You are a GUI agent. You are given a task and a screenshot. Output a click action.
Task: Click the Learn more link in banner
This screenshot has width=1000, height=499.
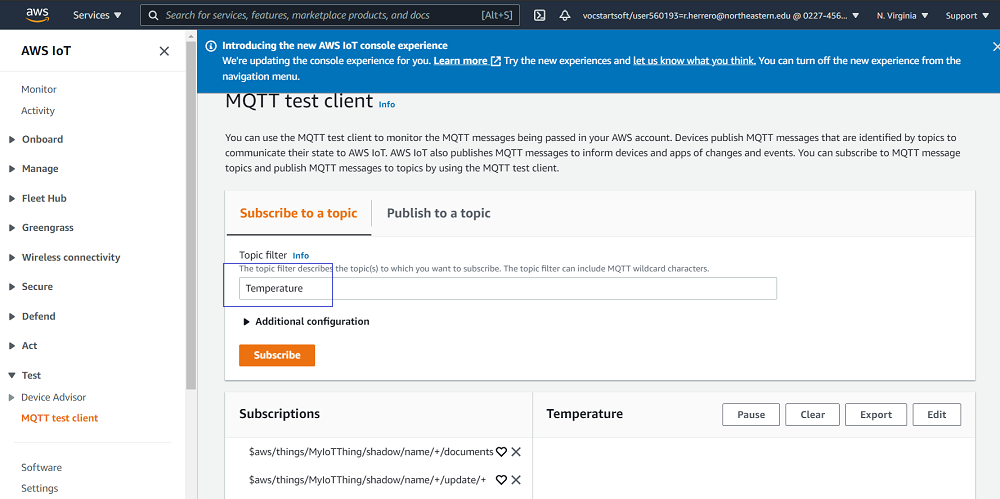[460, 61]
